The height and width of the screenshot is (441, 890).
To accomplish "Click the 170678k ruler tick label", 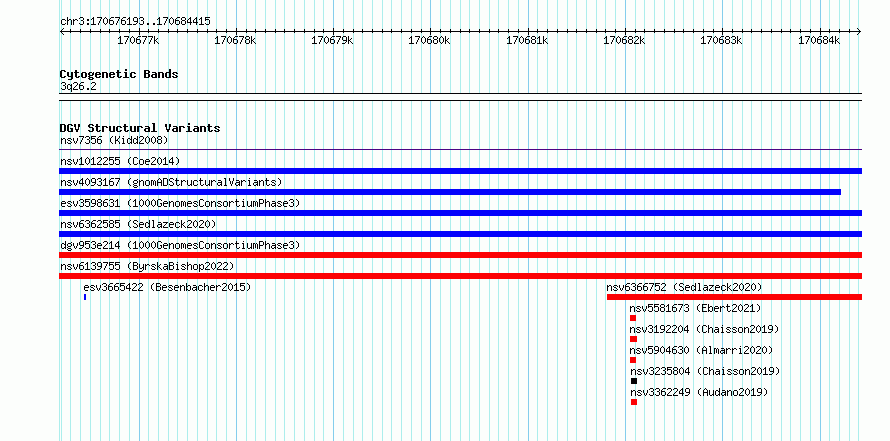I will (235, 40).
